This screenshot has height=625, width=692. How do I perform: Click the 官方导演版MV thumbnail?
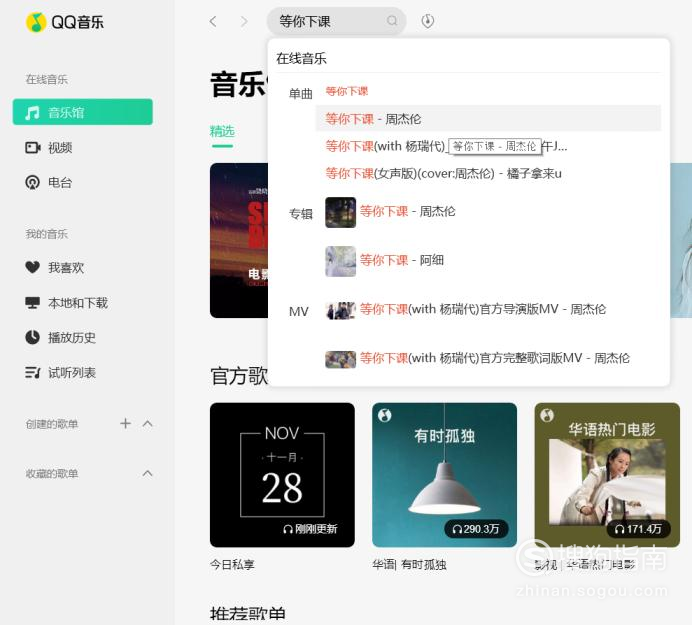point(340,310)
